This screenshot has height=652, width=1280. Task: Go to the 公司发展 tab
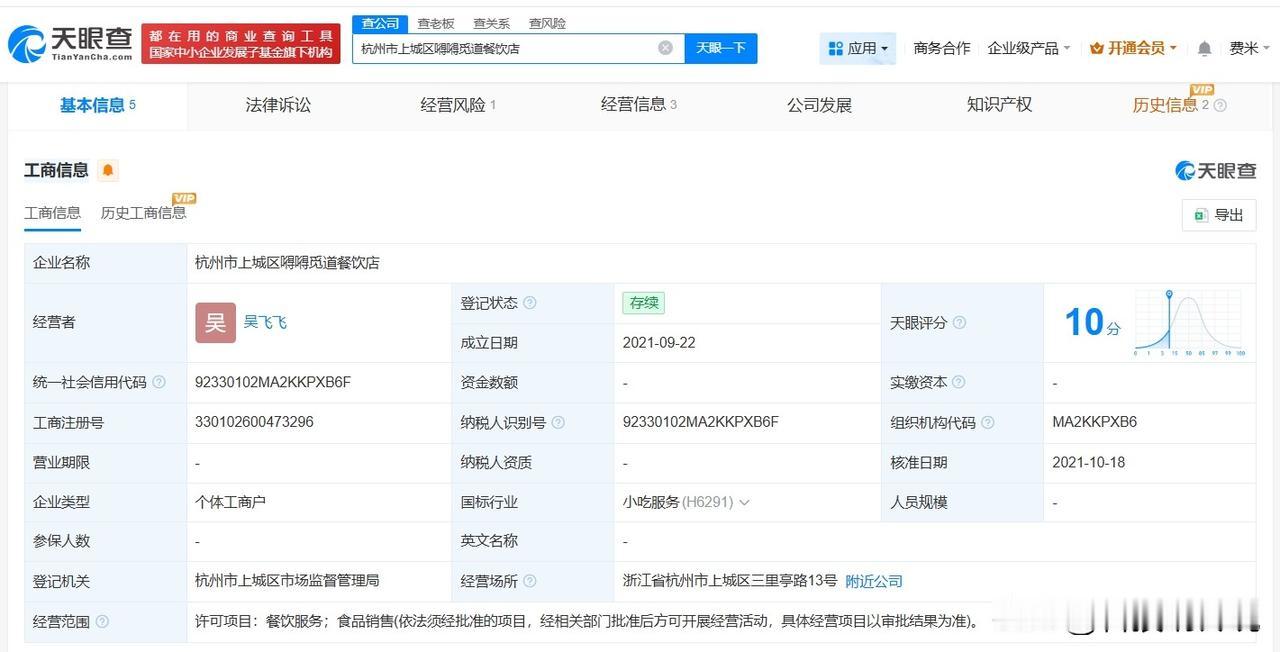point(819,105)
